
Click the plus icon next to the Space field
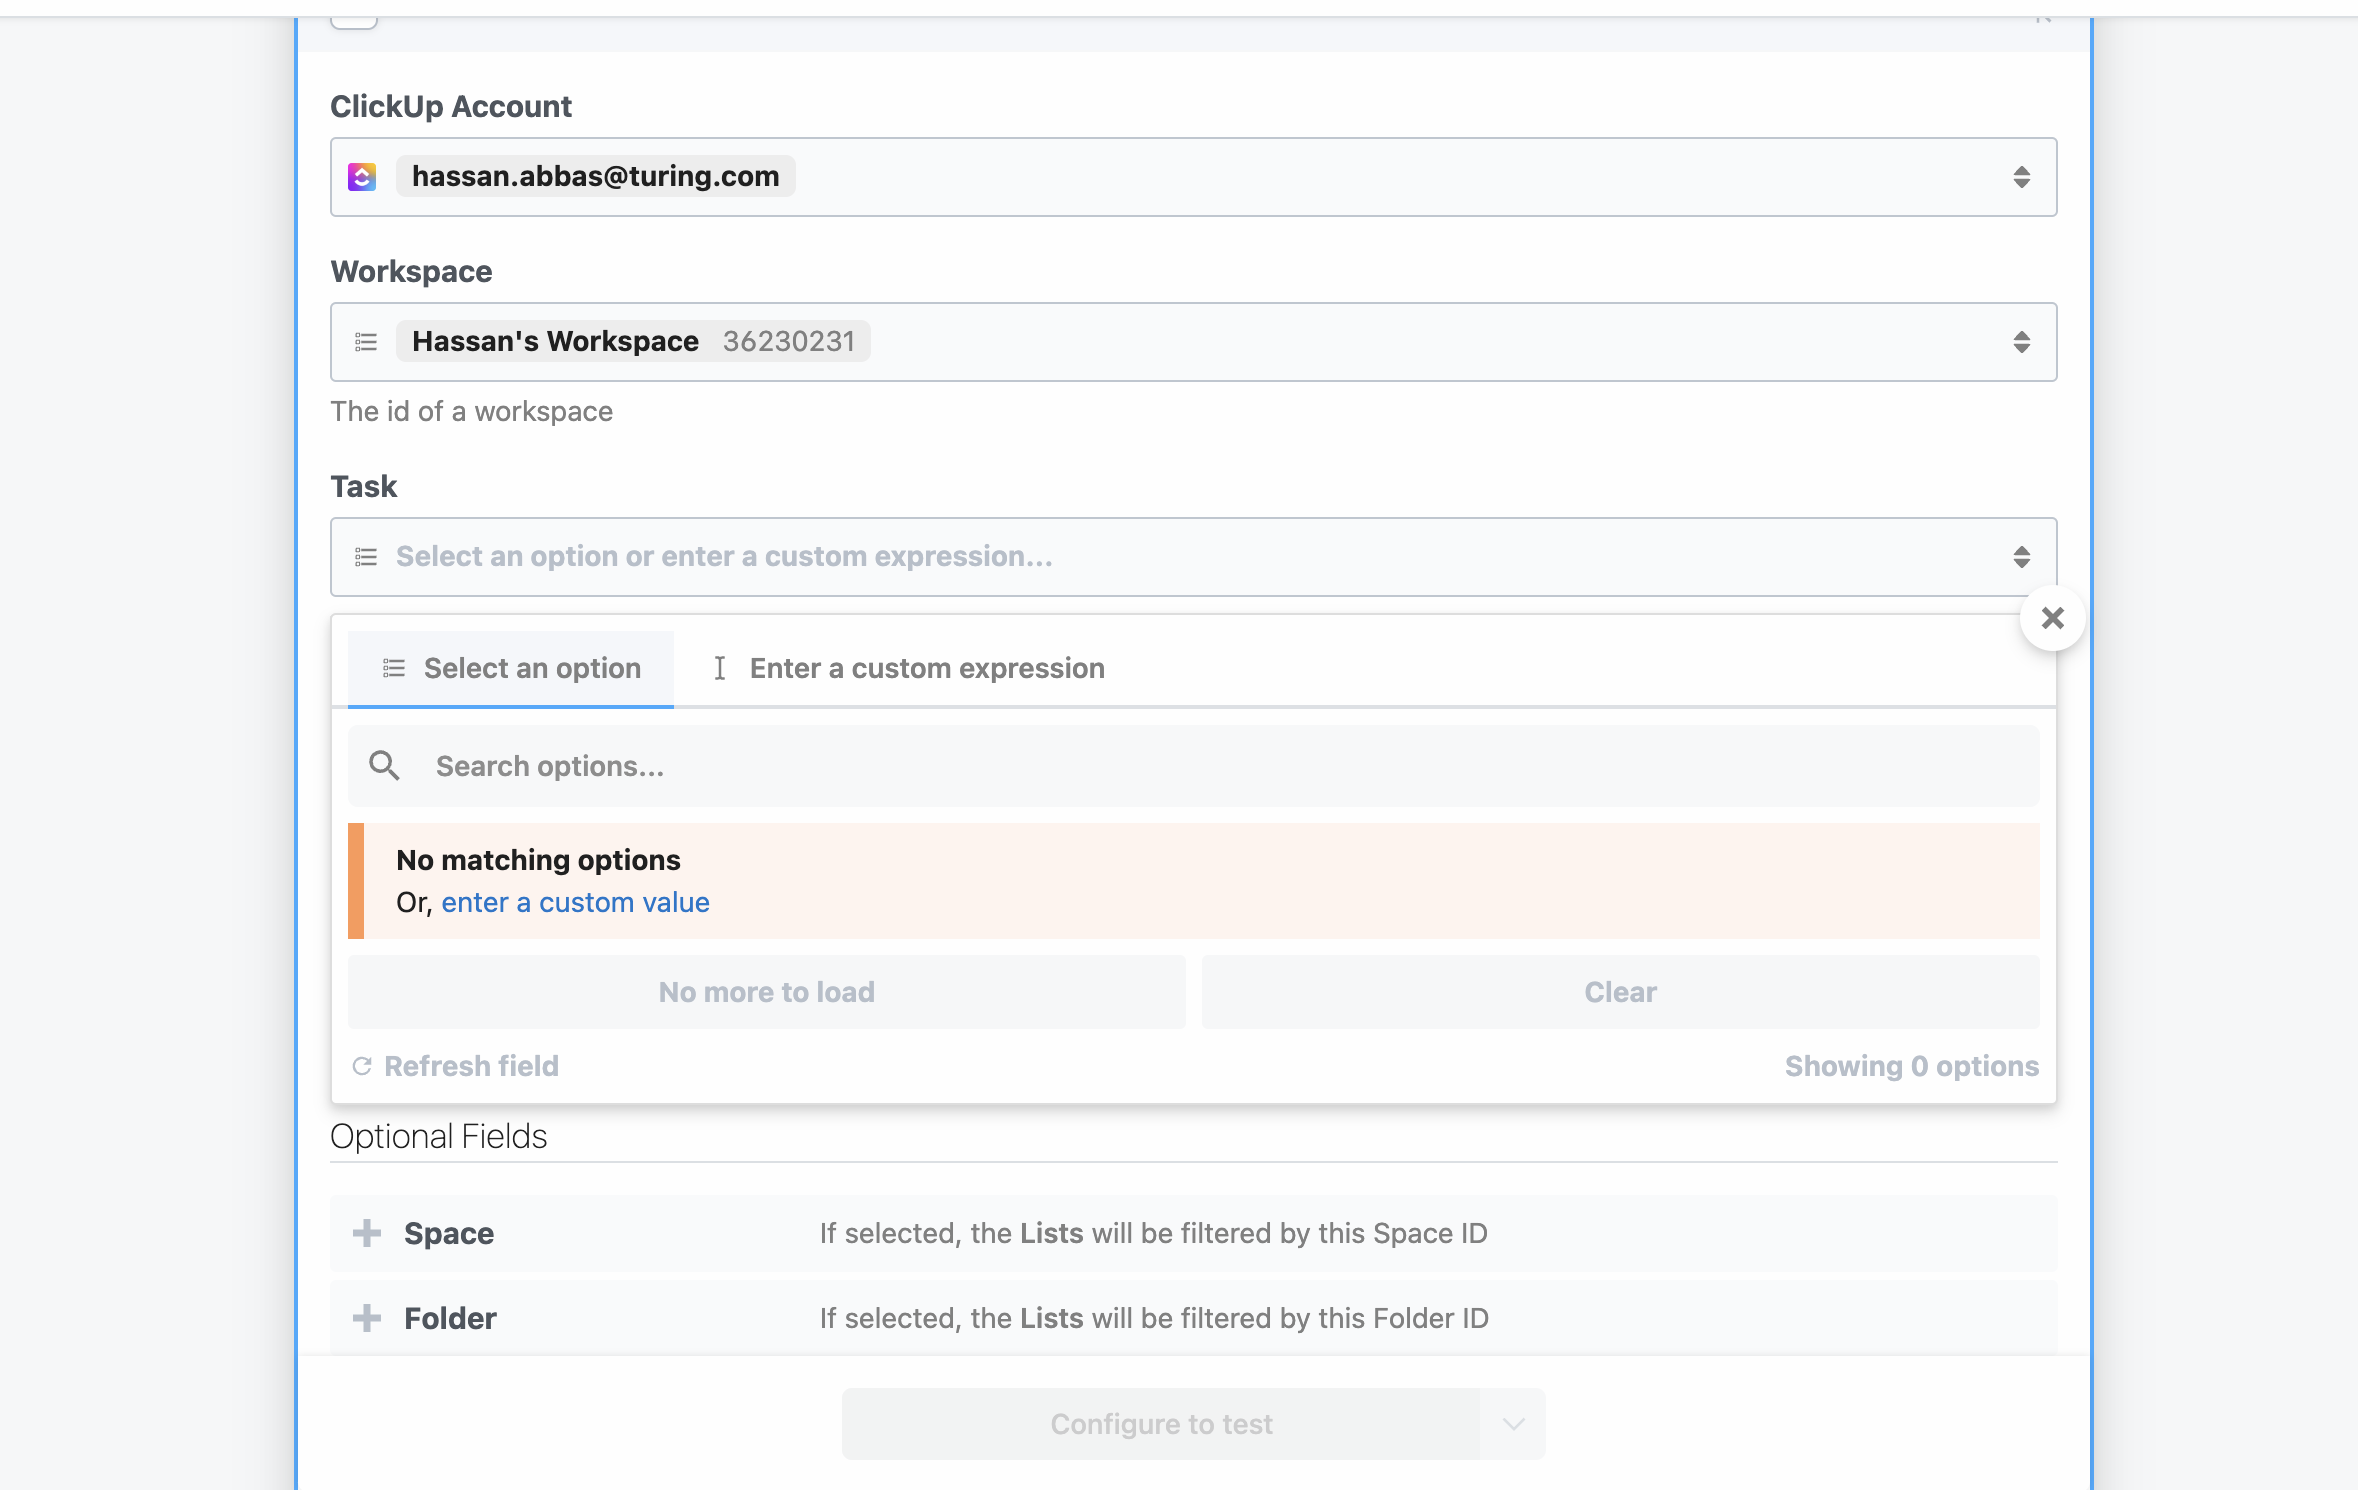(367, 1233)
